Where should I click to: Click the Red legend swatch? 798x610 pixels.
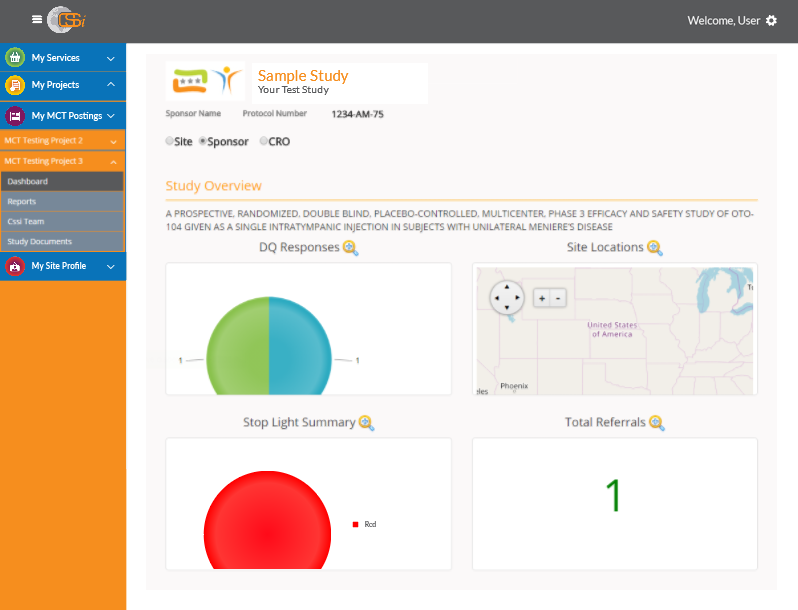[356, 525]
